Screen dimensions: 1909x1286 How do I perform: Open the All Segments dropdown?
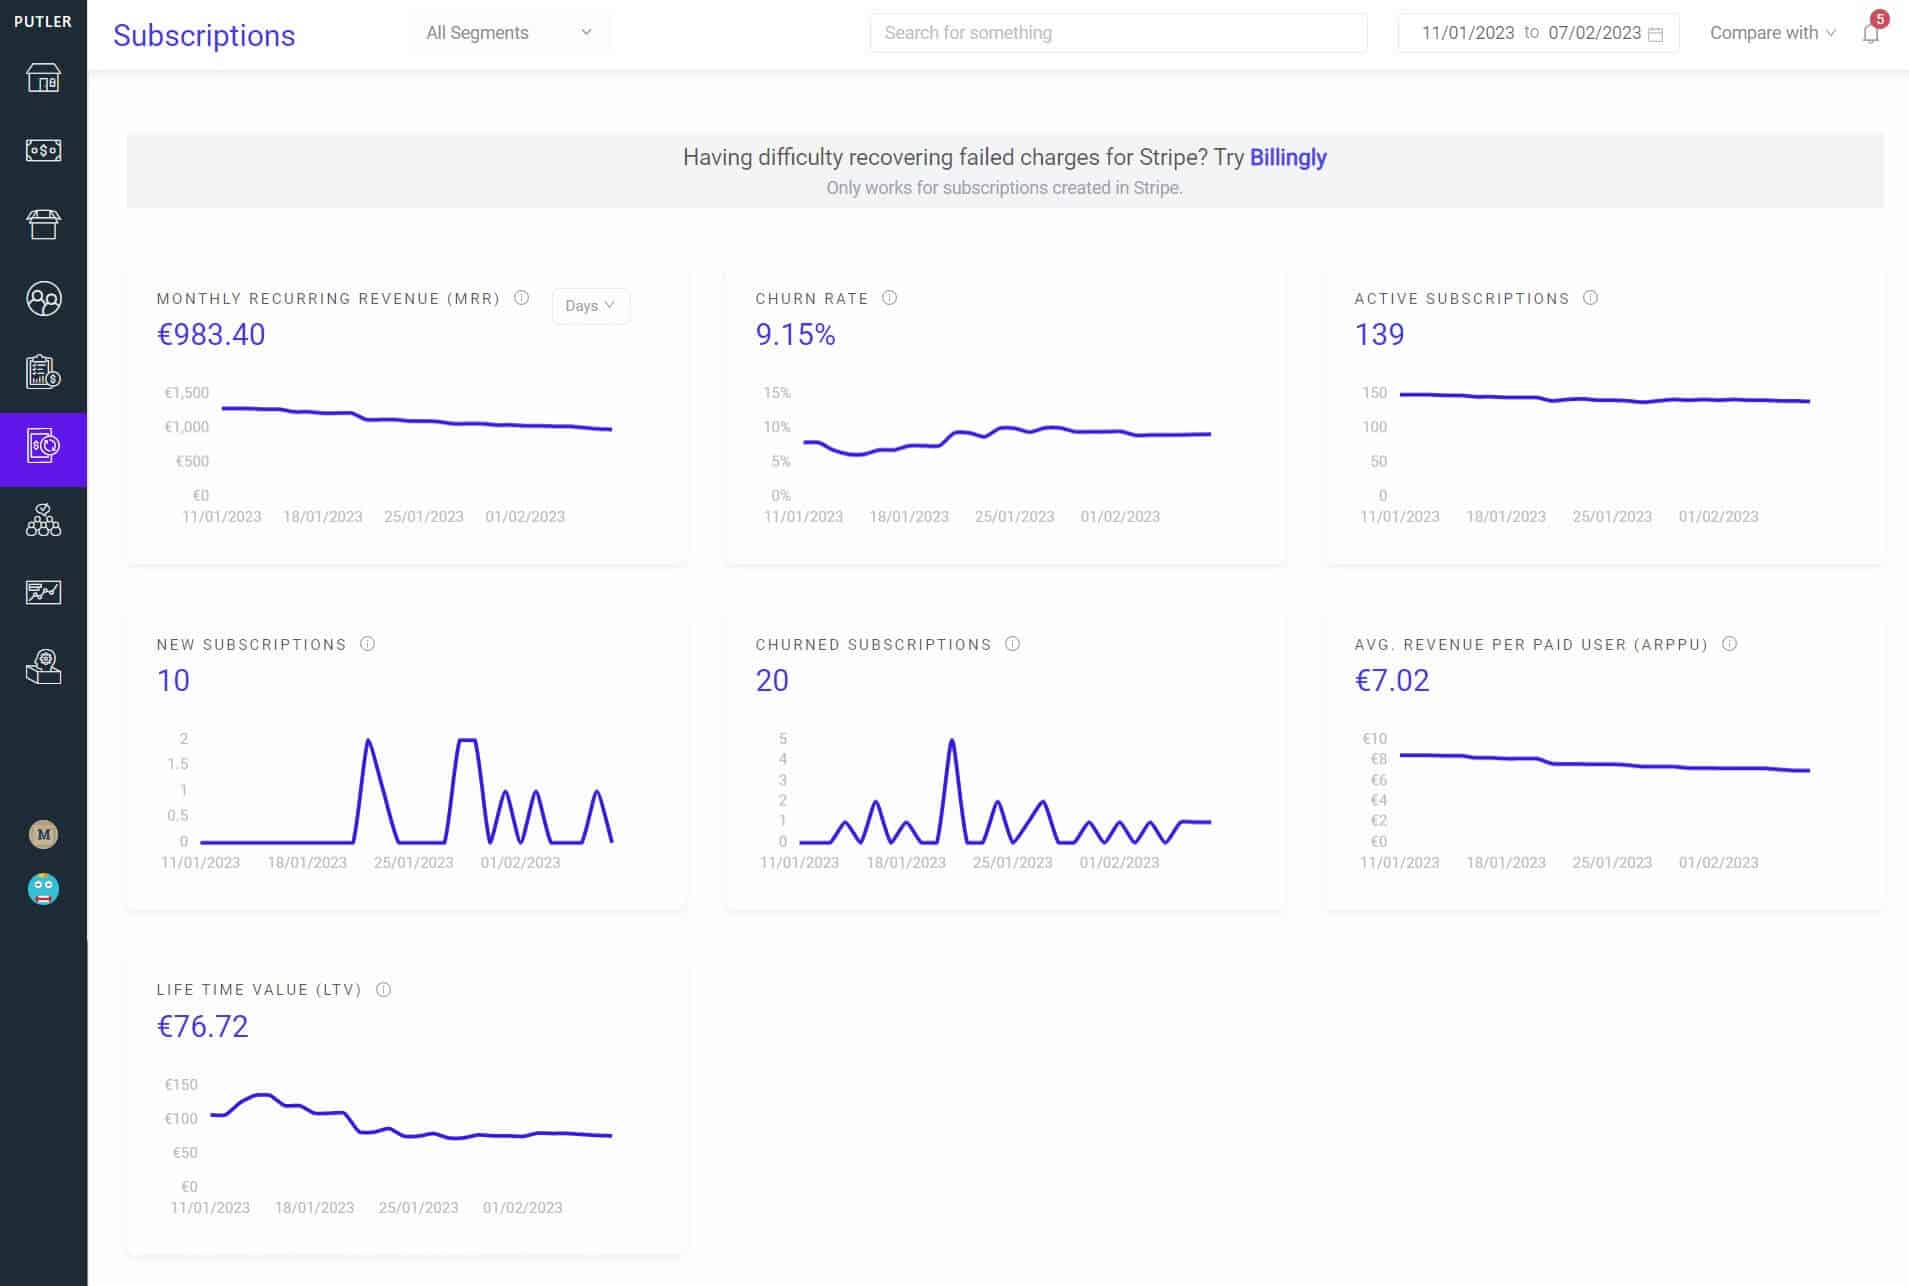tap(510, 33)
